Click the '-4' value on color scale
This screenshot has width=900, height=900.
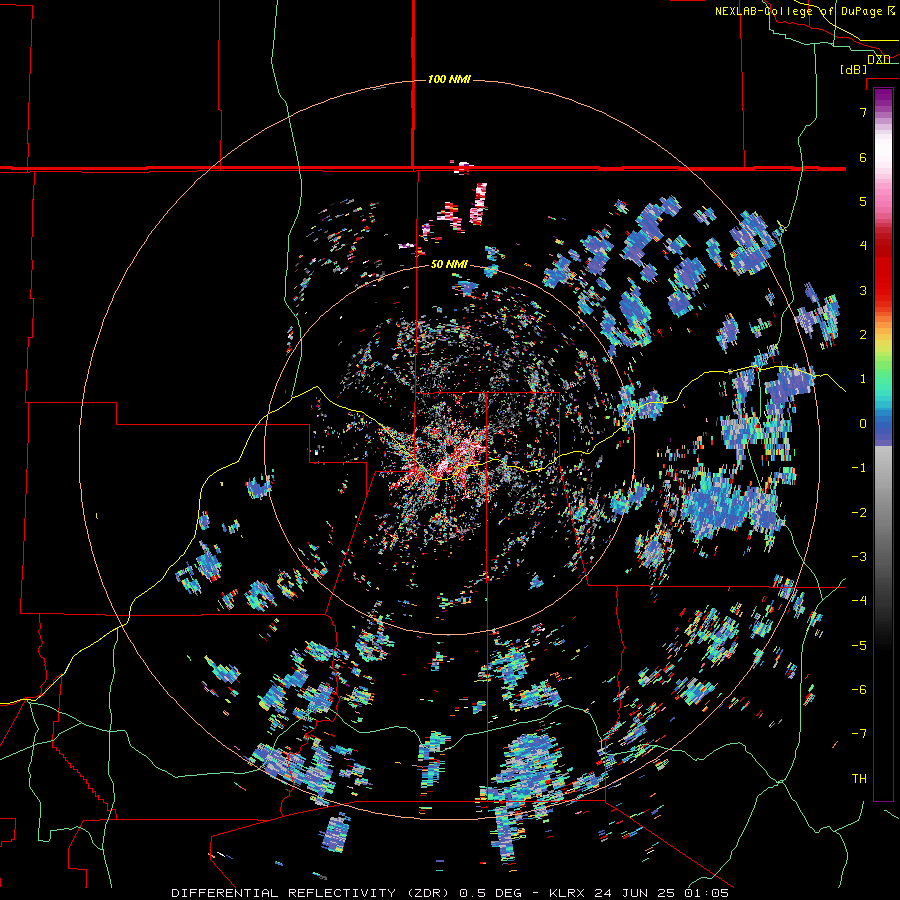(x=859, y=601)
